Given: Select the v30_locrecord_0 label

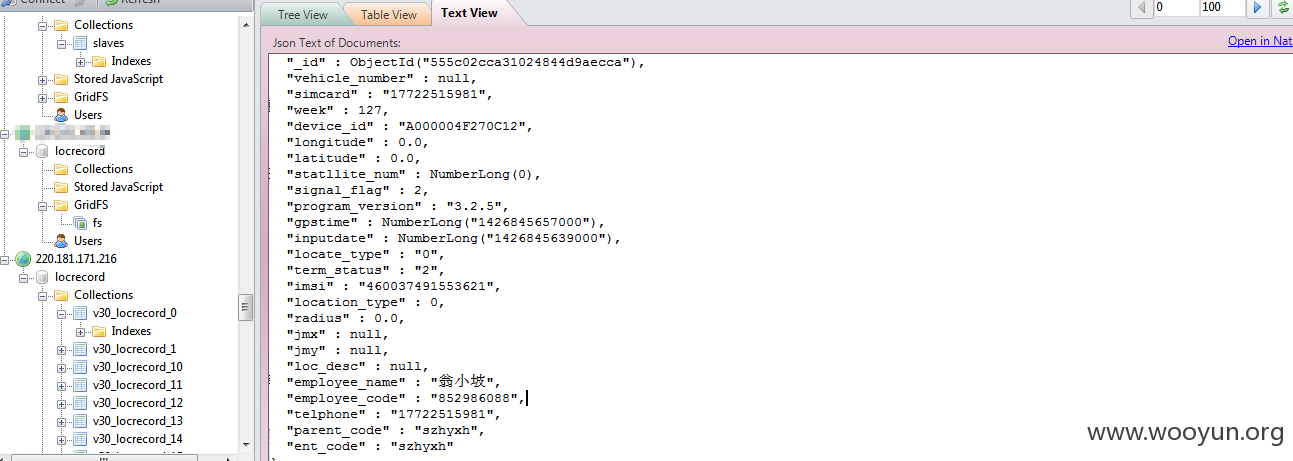Looking at the screenshot, I should tap(134, 313).
